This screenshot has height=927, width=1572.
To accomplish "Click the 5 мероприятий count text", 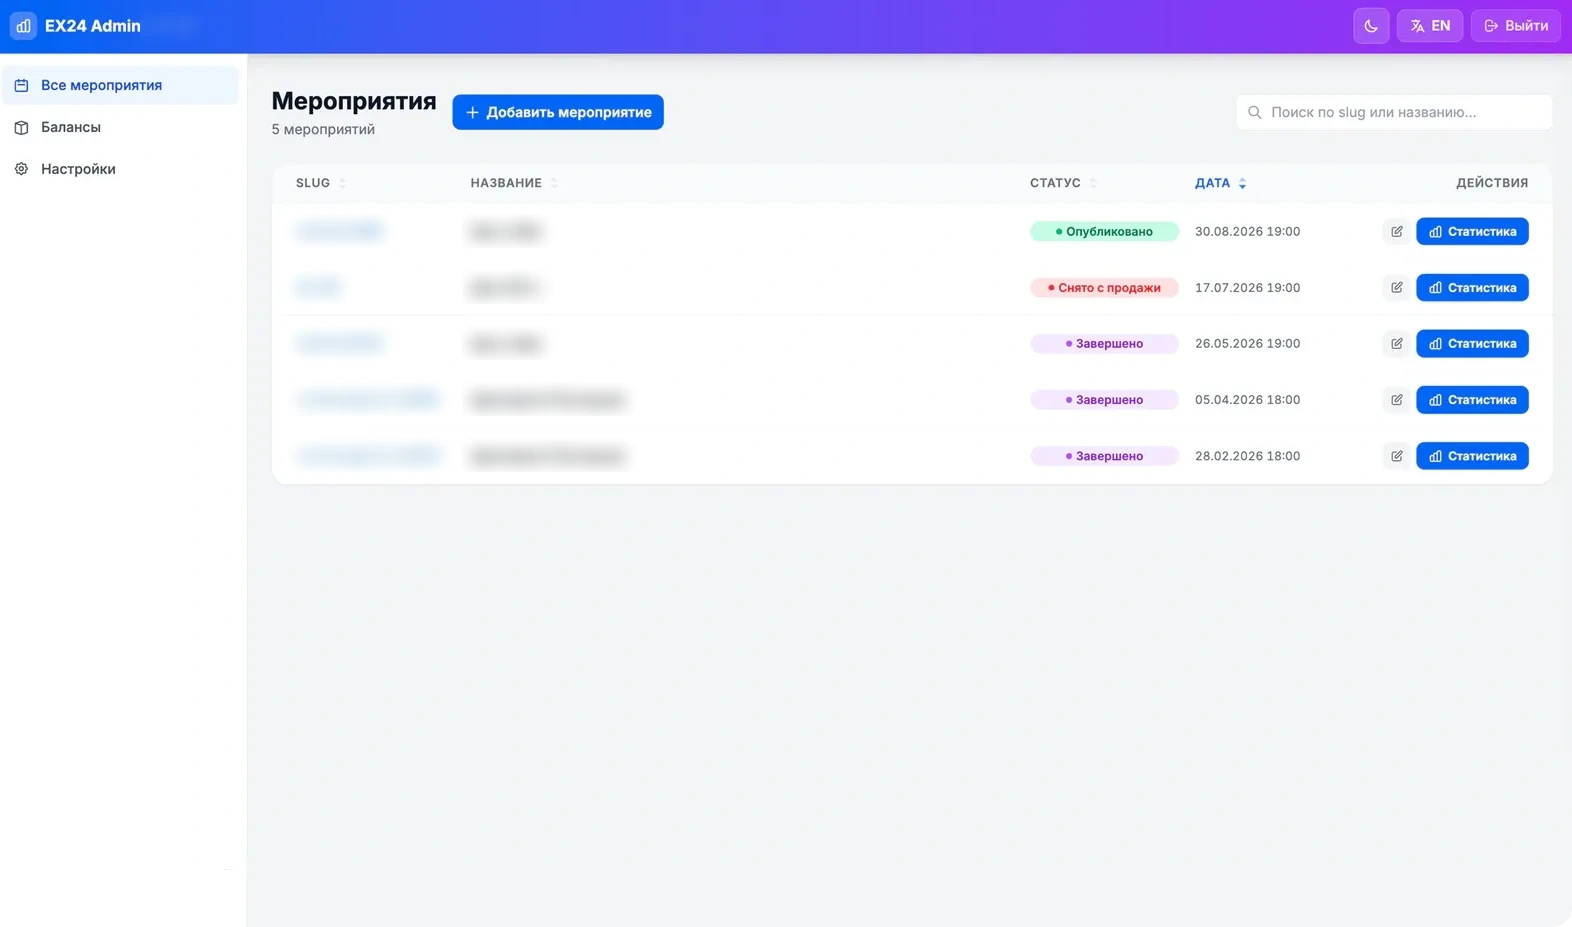I will tap(323, 129).
